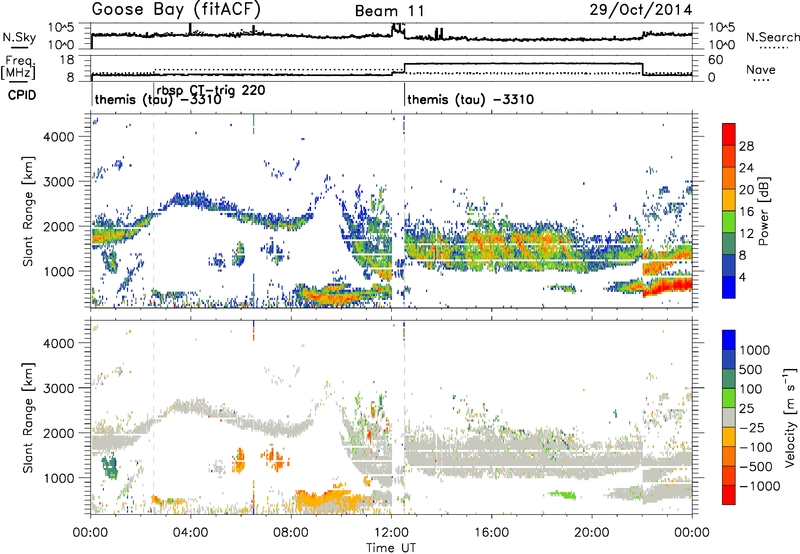Viewport: 800px width, 554px height.
Task: Click the 'CPID' row label
Action: pos(21,95)
